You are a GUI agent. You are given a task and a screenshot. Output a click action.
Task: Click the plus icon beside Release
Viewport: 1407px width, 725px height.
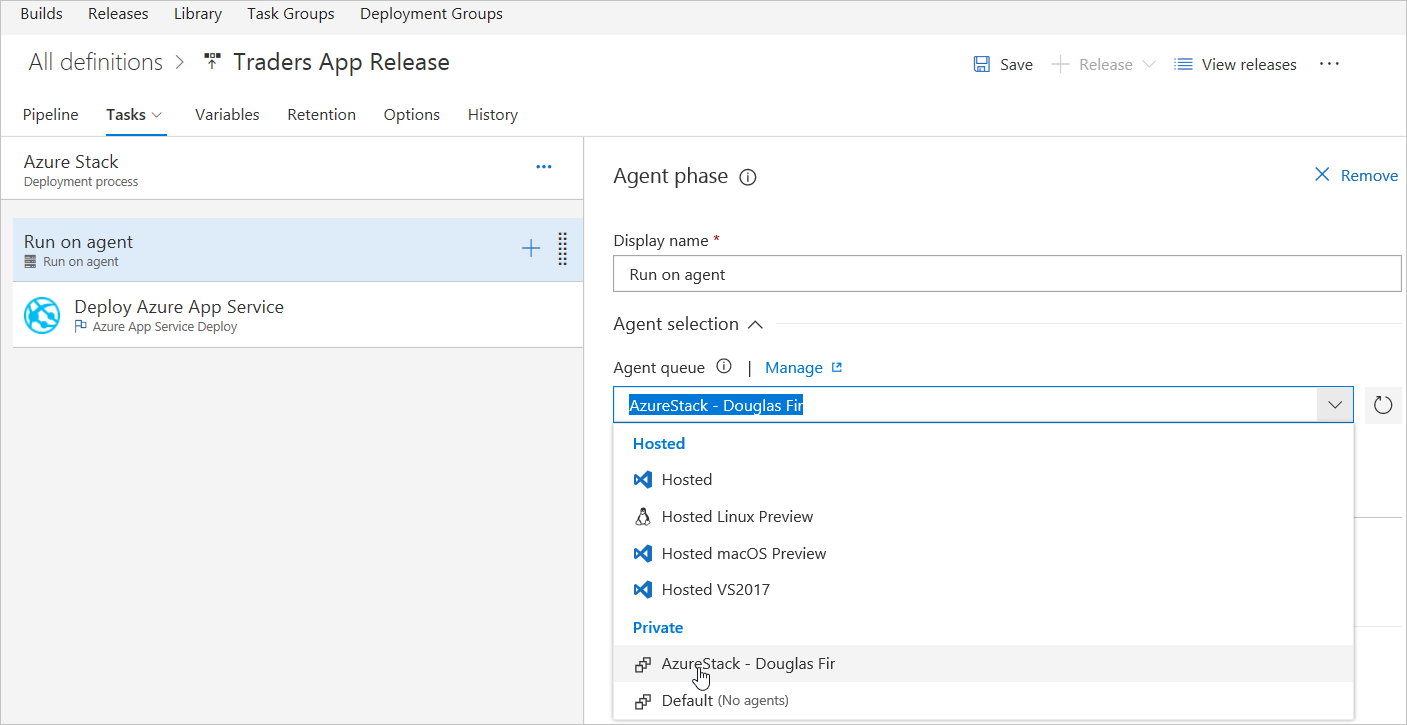click(1060, 64)
